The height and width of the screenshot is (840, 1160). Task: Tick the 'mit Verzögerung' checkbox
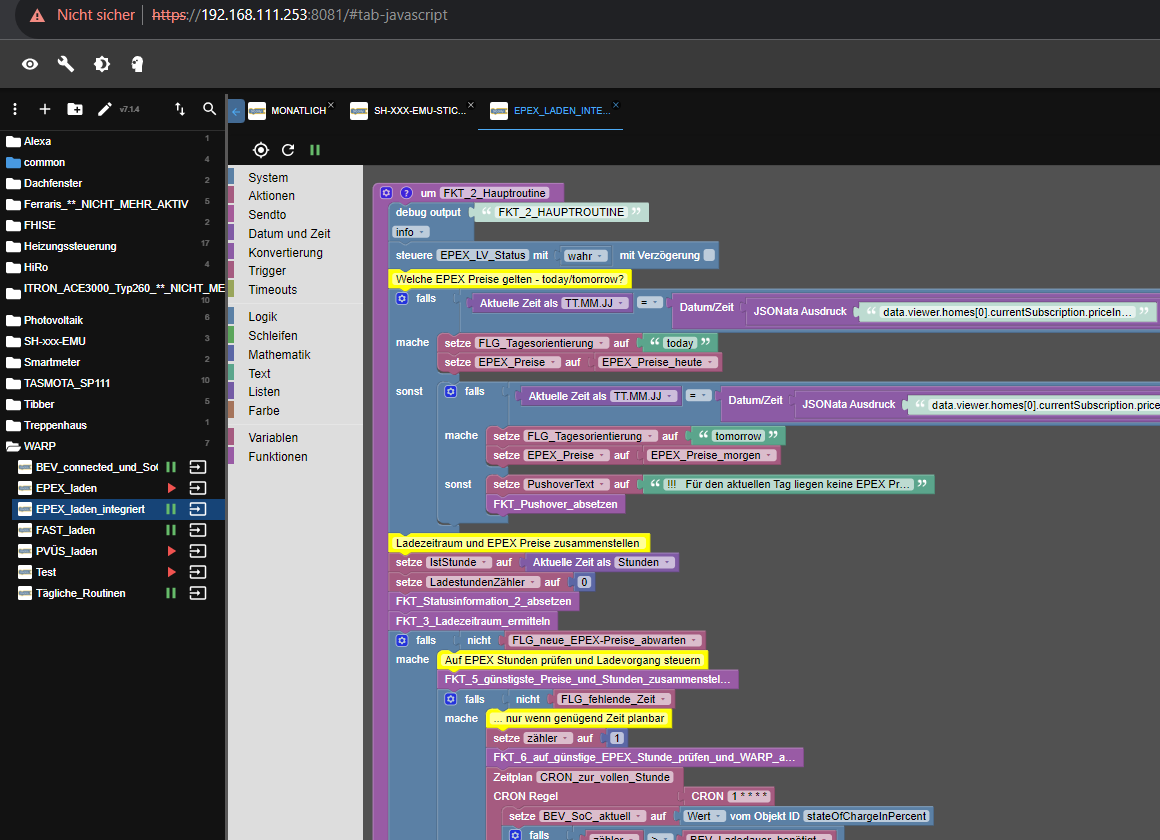coord(709,255)
